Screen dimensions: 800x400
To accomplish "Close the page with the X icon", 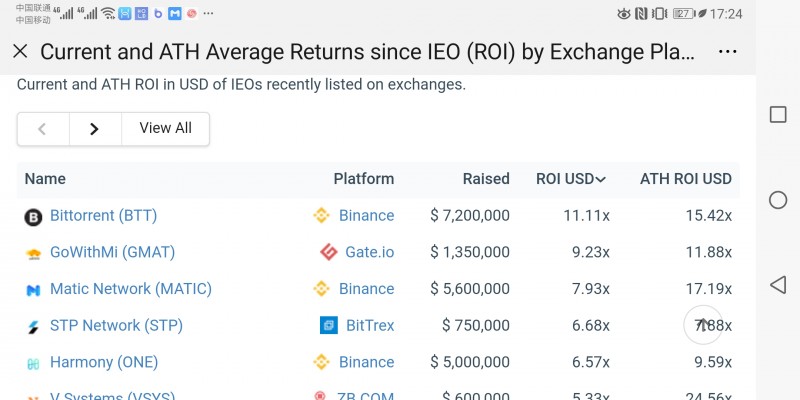I will click(x=20, y=52).
